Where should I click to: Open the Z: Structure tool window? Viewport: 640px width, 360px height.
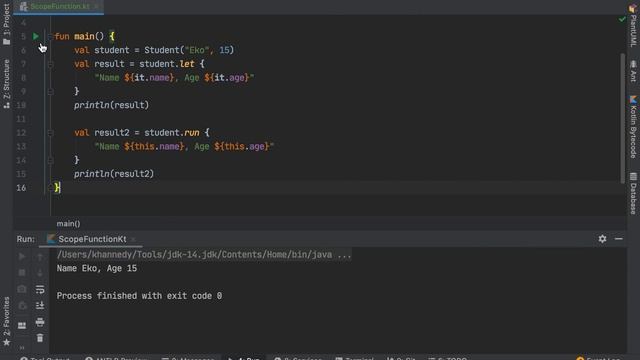coord(6,84)
